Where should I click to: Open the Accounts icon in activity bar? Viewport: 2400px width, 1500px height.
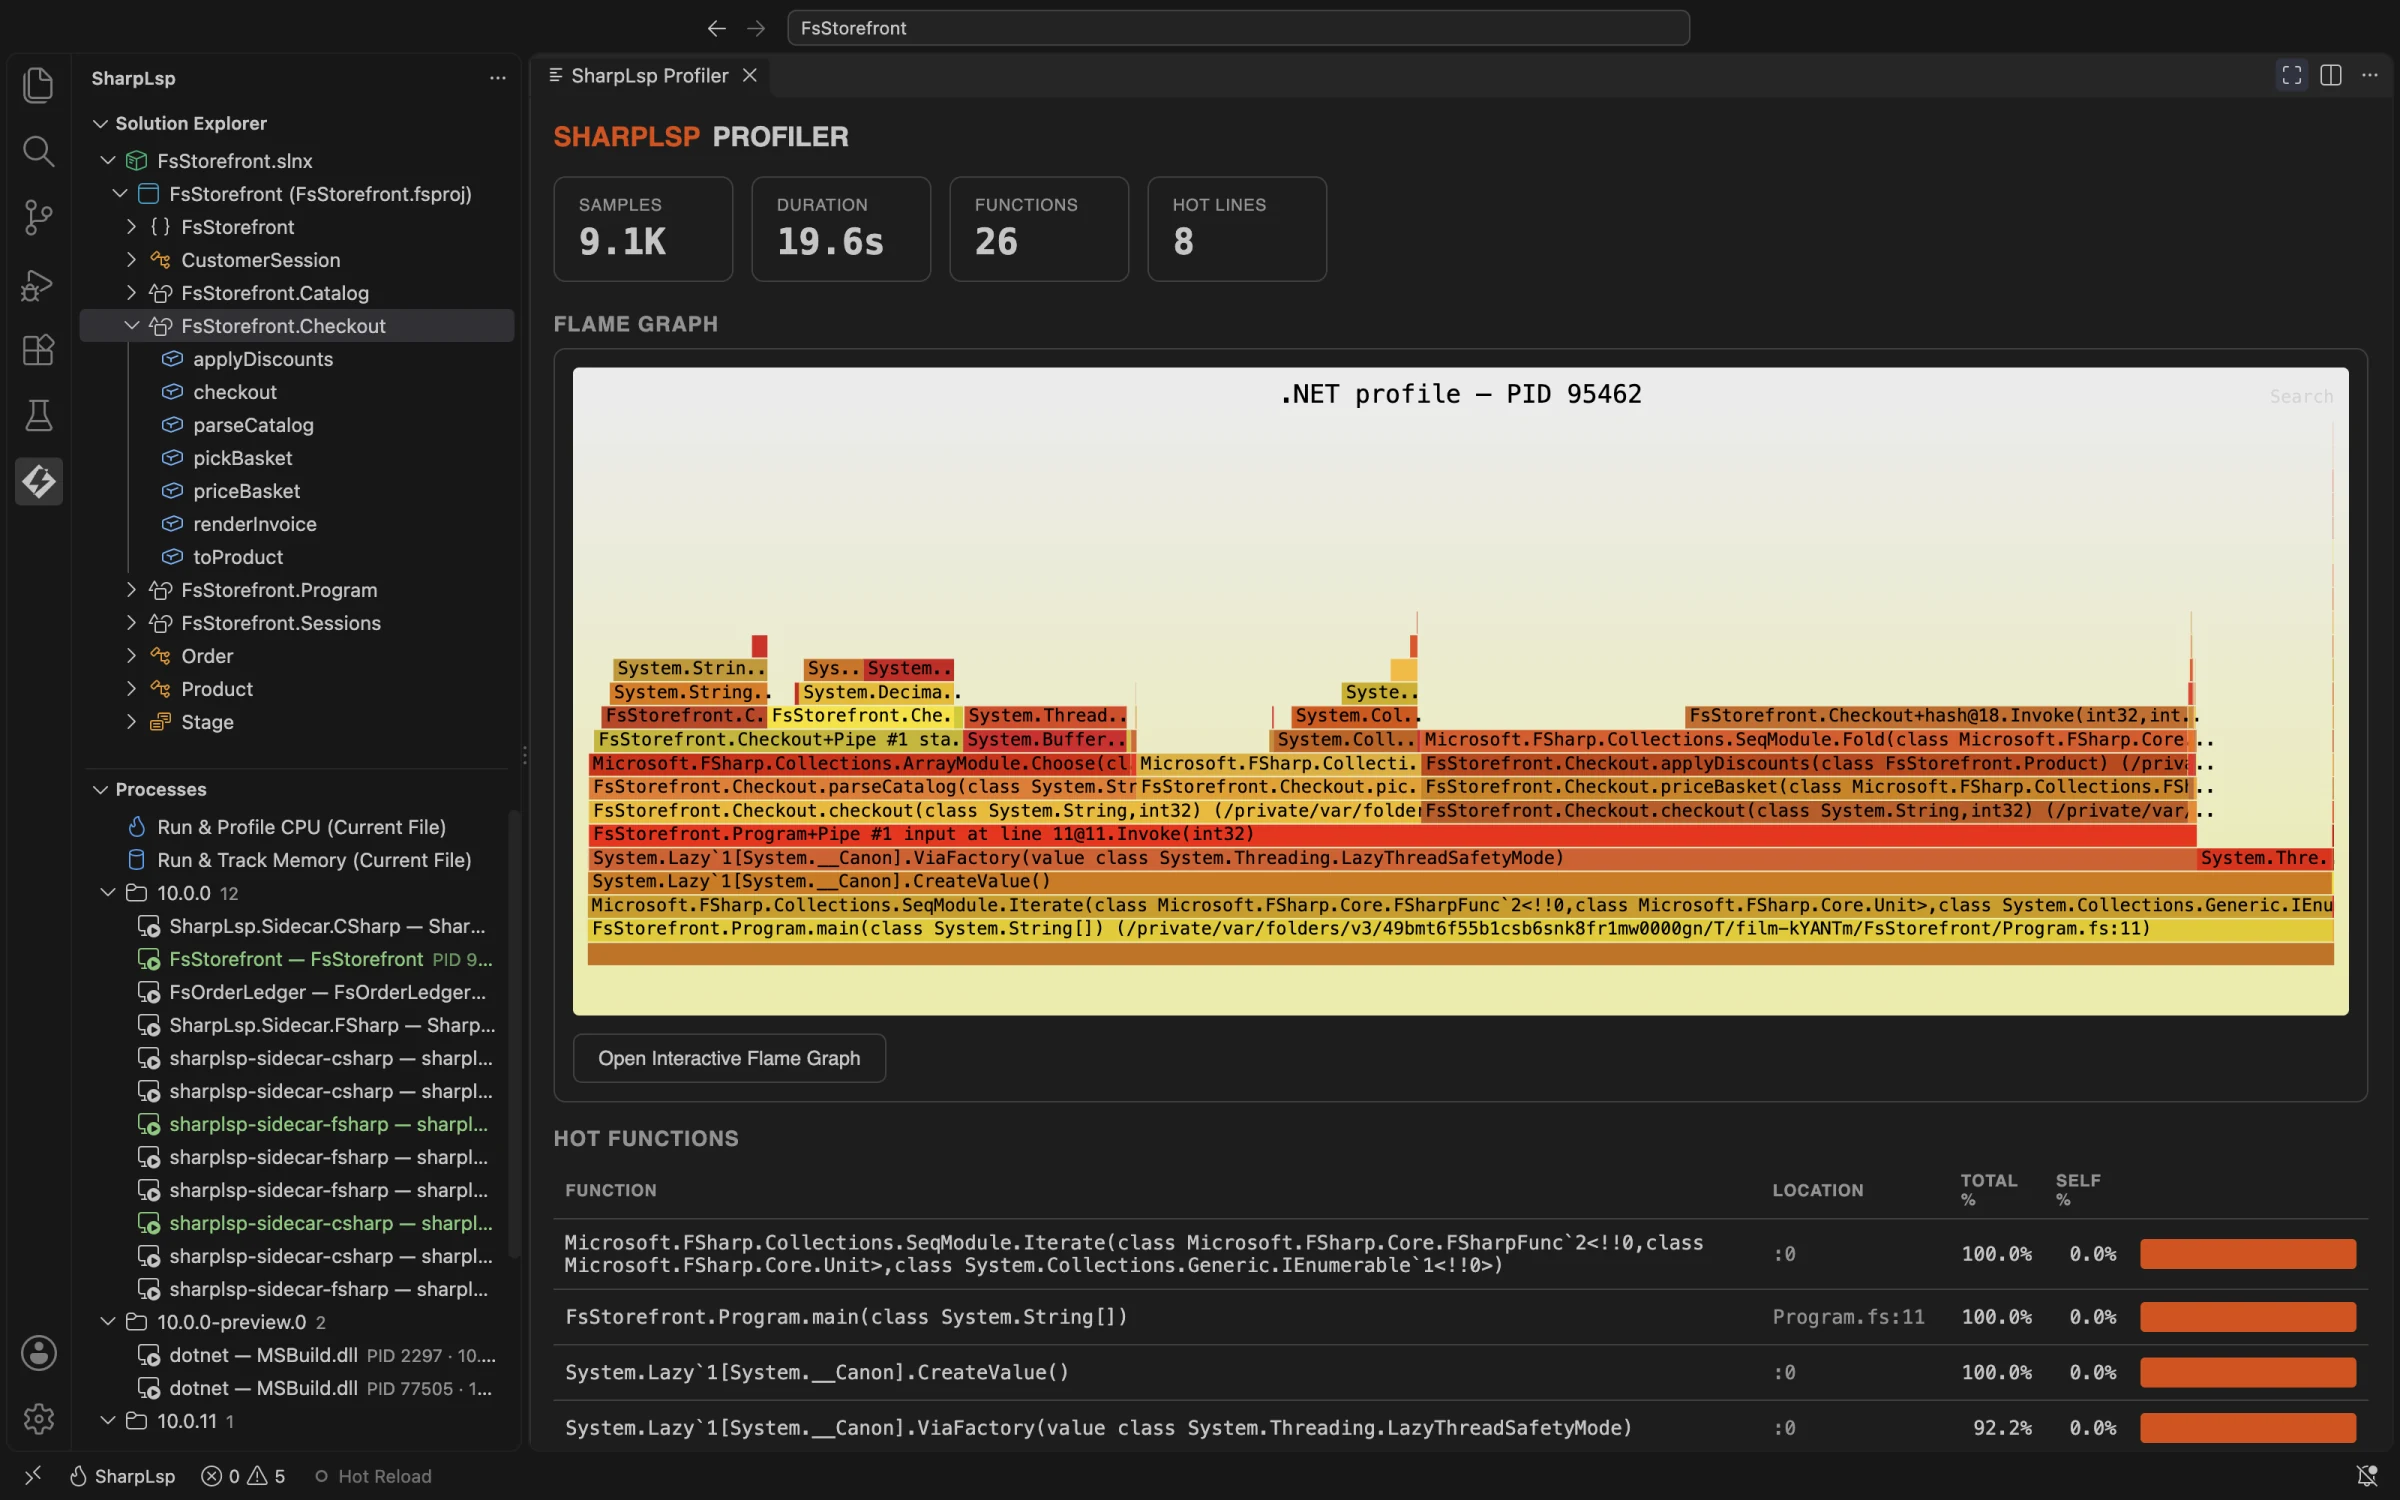(38, 1353)
